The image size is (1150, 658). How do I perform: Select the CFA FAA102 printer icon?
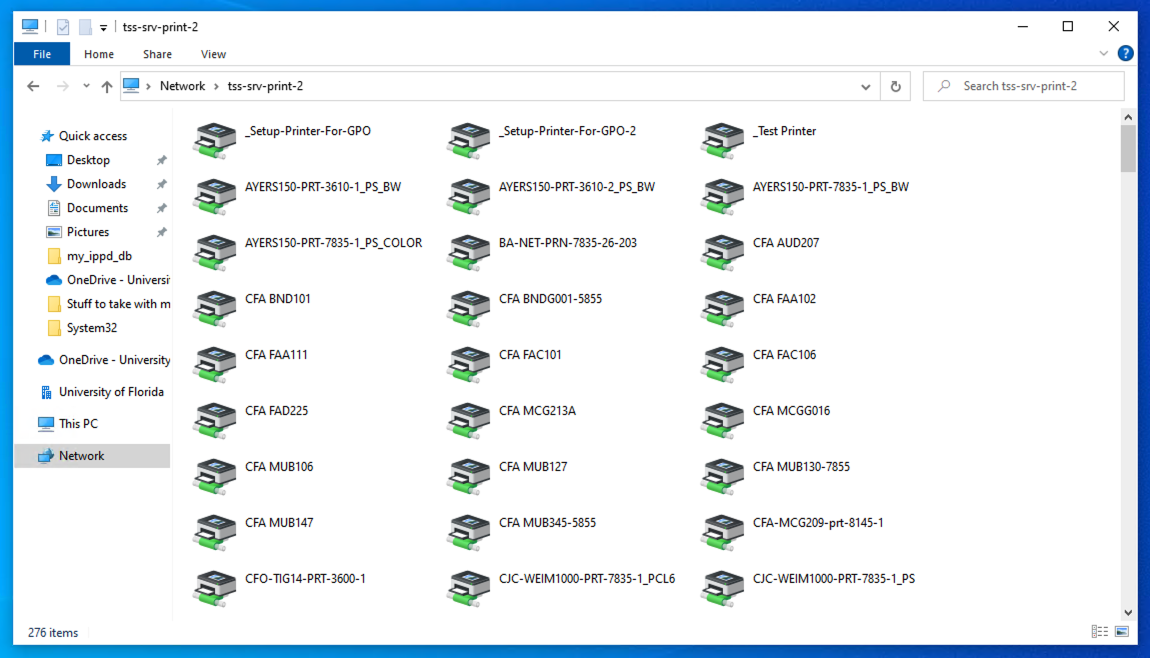722,308
